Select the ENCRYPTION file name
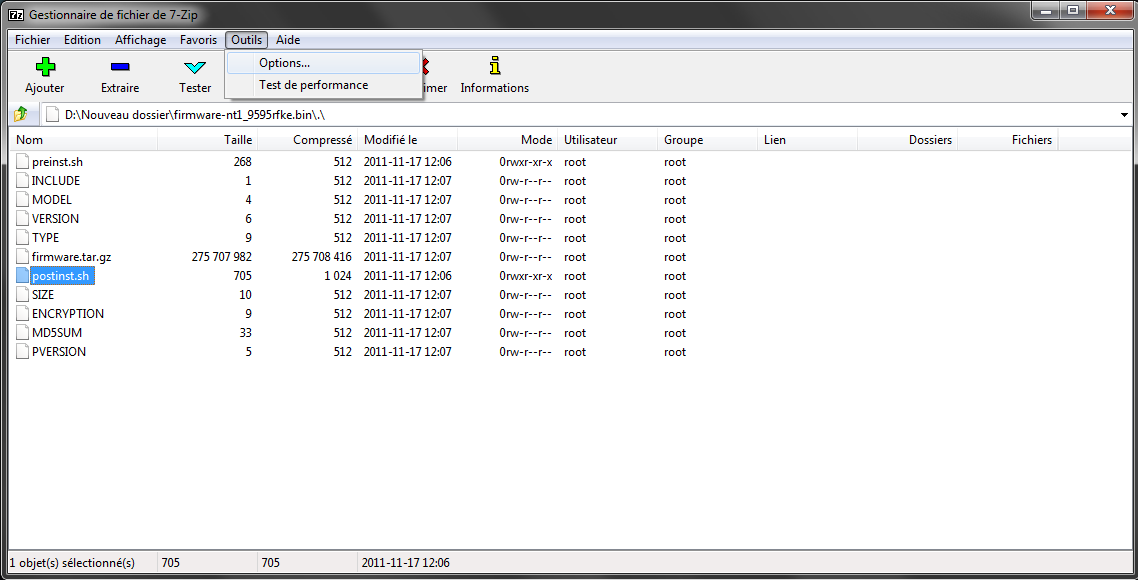This screenshot has width=1138, height=580. (x=67, y=314)
